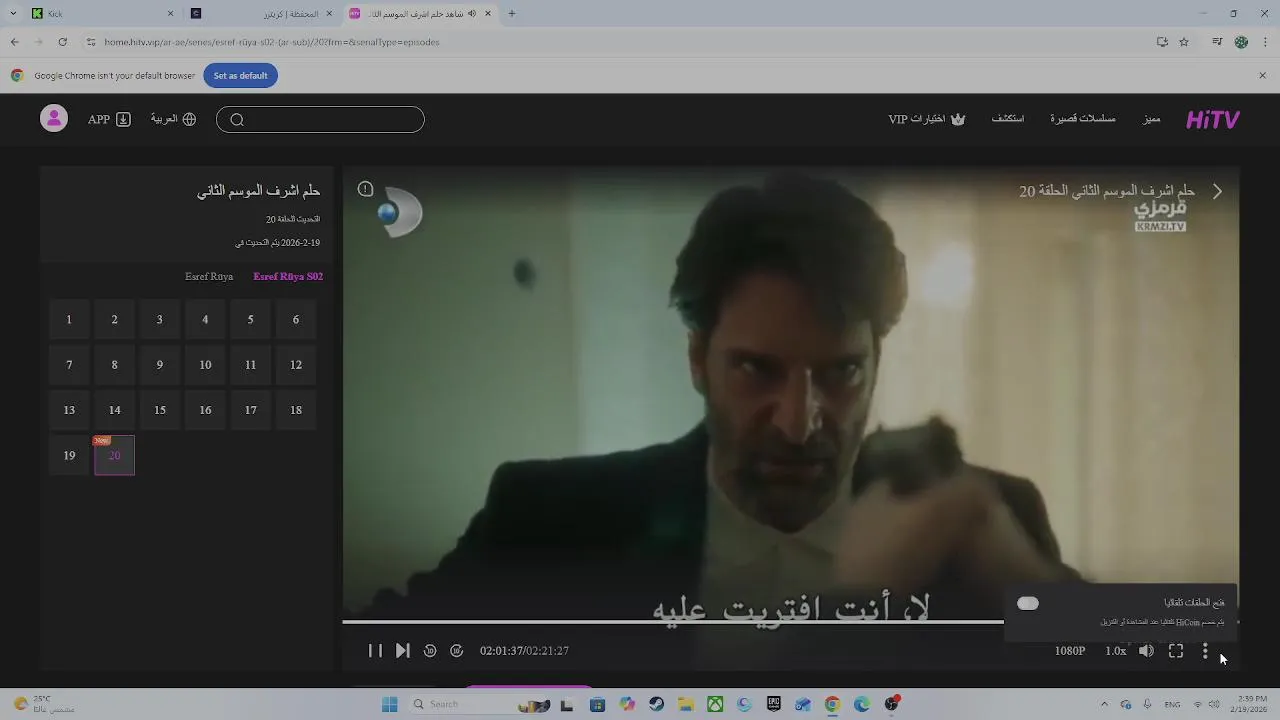Screen dimensions: 1280x720
Task: Rewind the video 10 seconds
Action: (430, 651)
